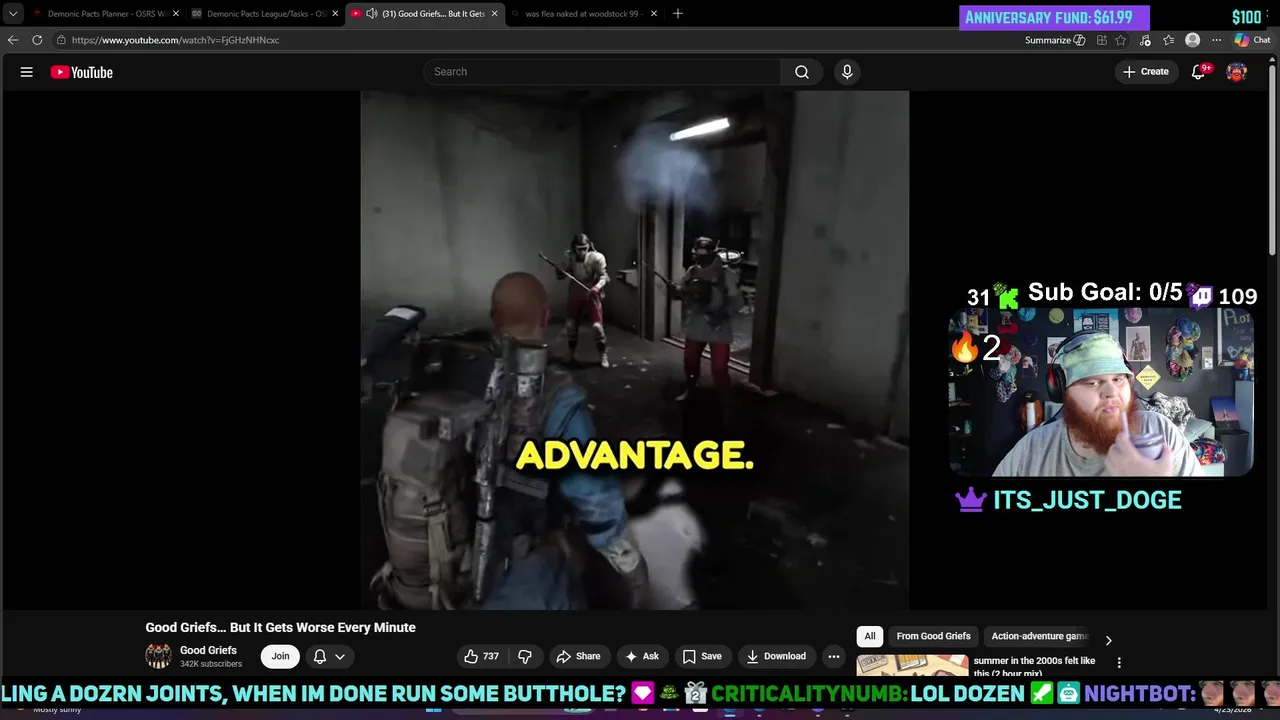Image resolution: width=1280 pixels, height=720 pixels.
Task: Select the From Good Griefs chip
Action: click(933, 636)
